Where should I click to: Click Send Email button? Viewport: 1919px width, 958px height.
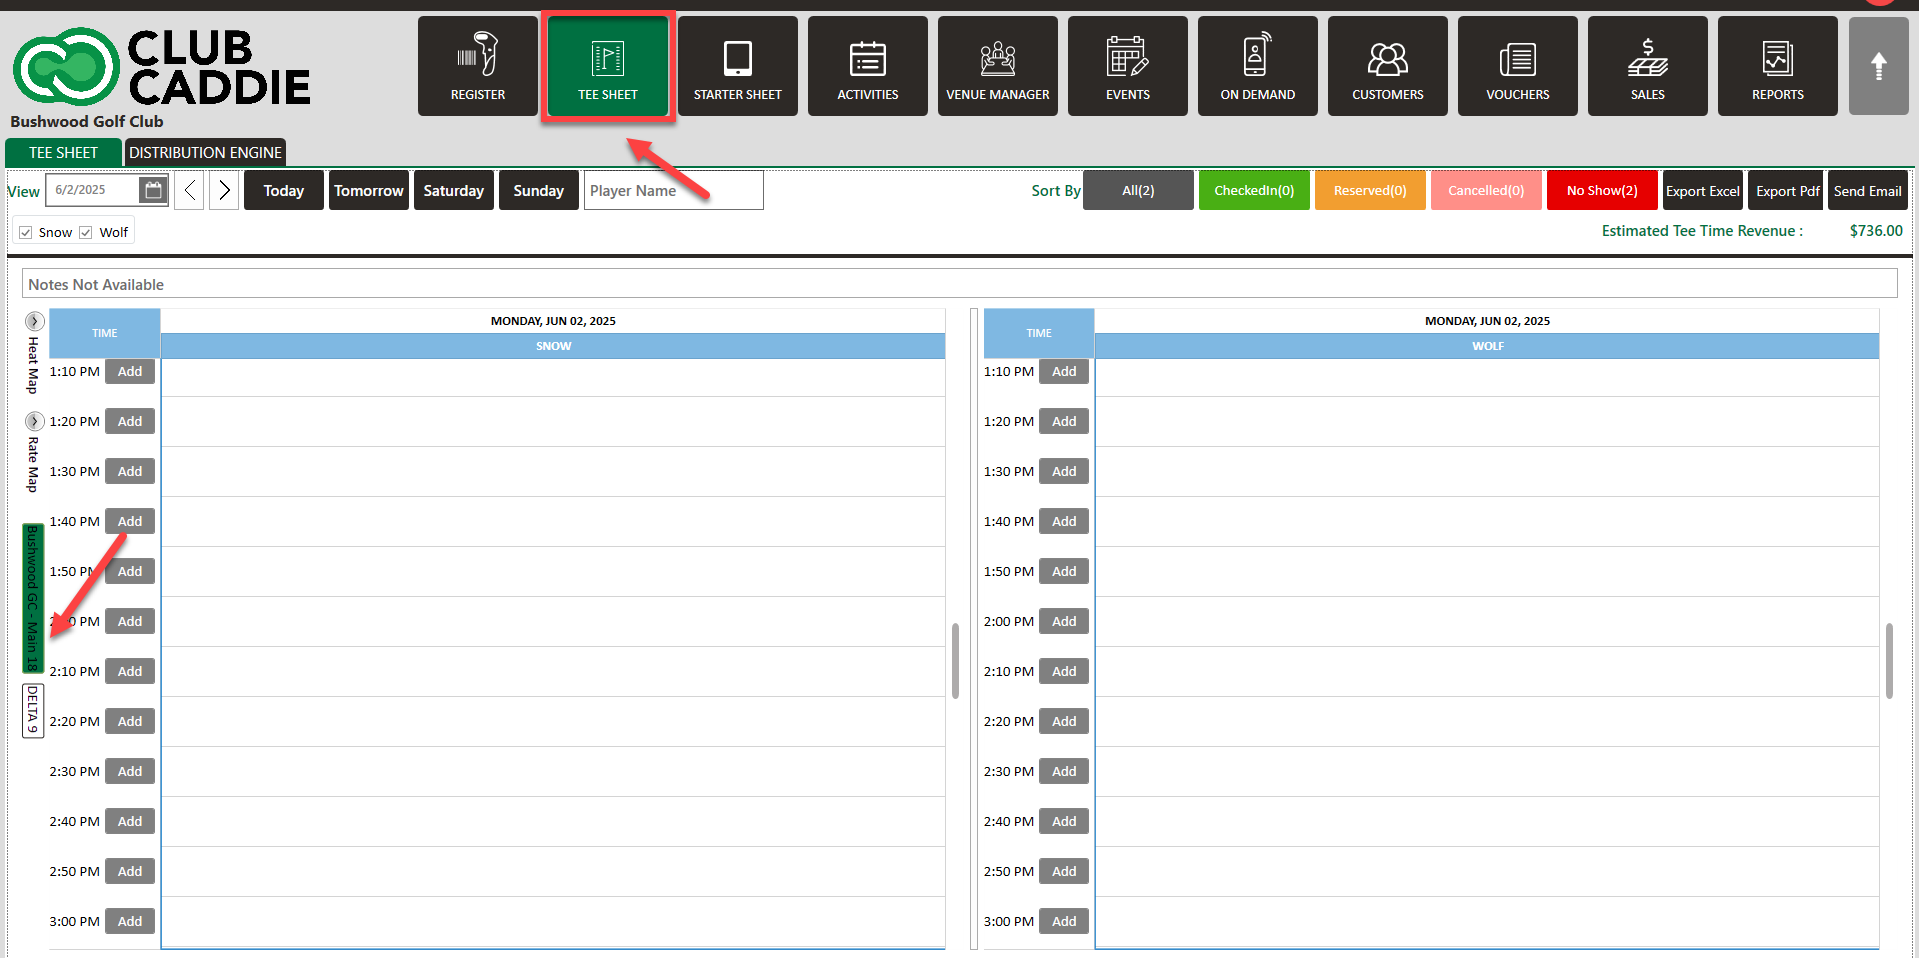click(x=1868, y=190)
